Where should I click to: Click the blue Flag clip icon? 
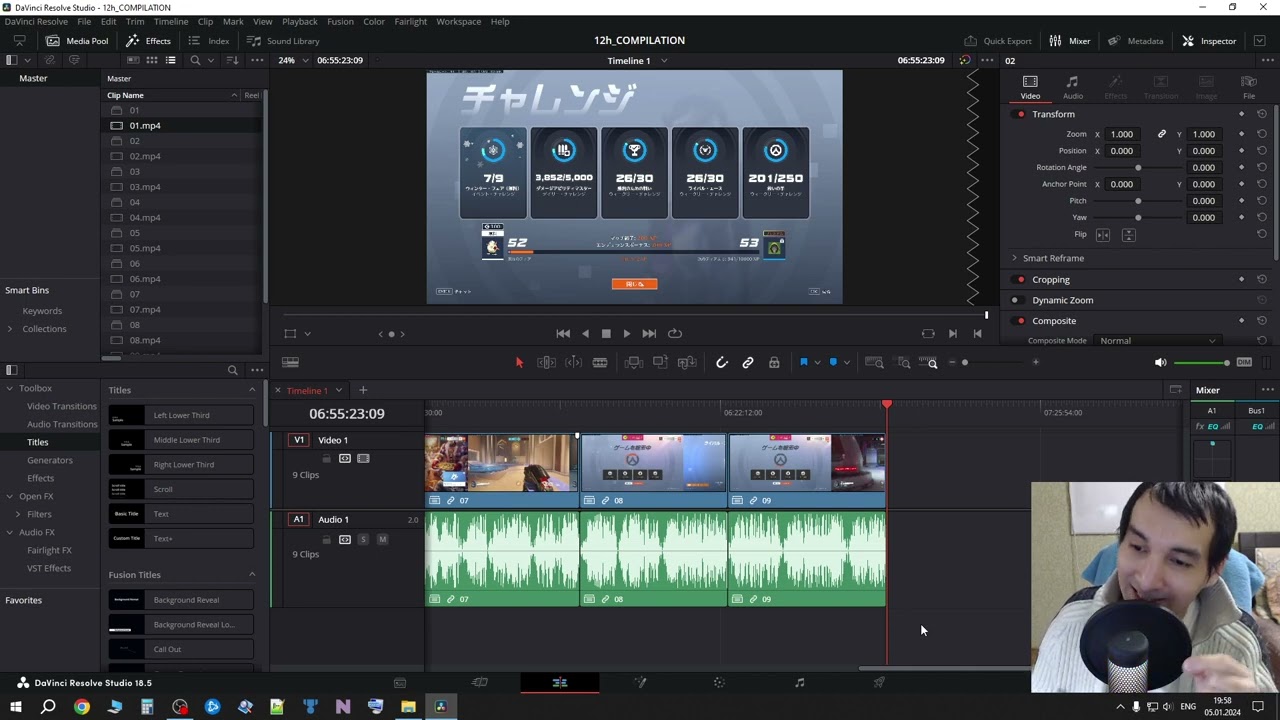point(803,362)
